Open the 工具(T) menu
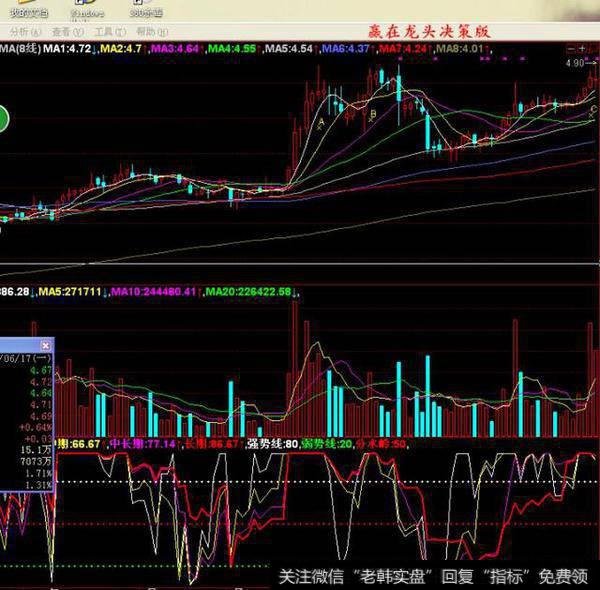The image size is (600, 590). tap(110, 32)
